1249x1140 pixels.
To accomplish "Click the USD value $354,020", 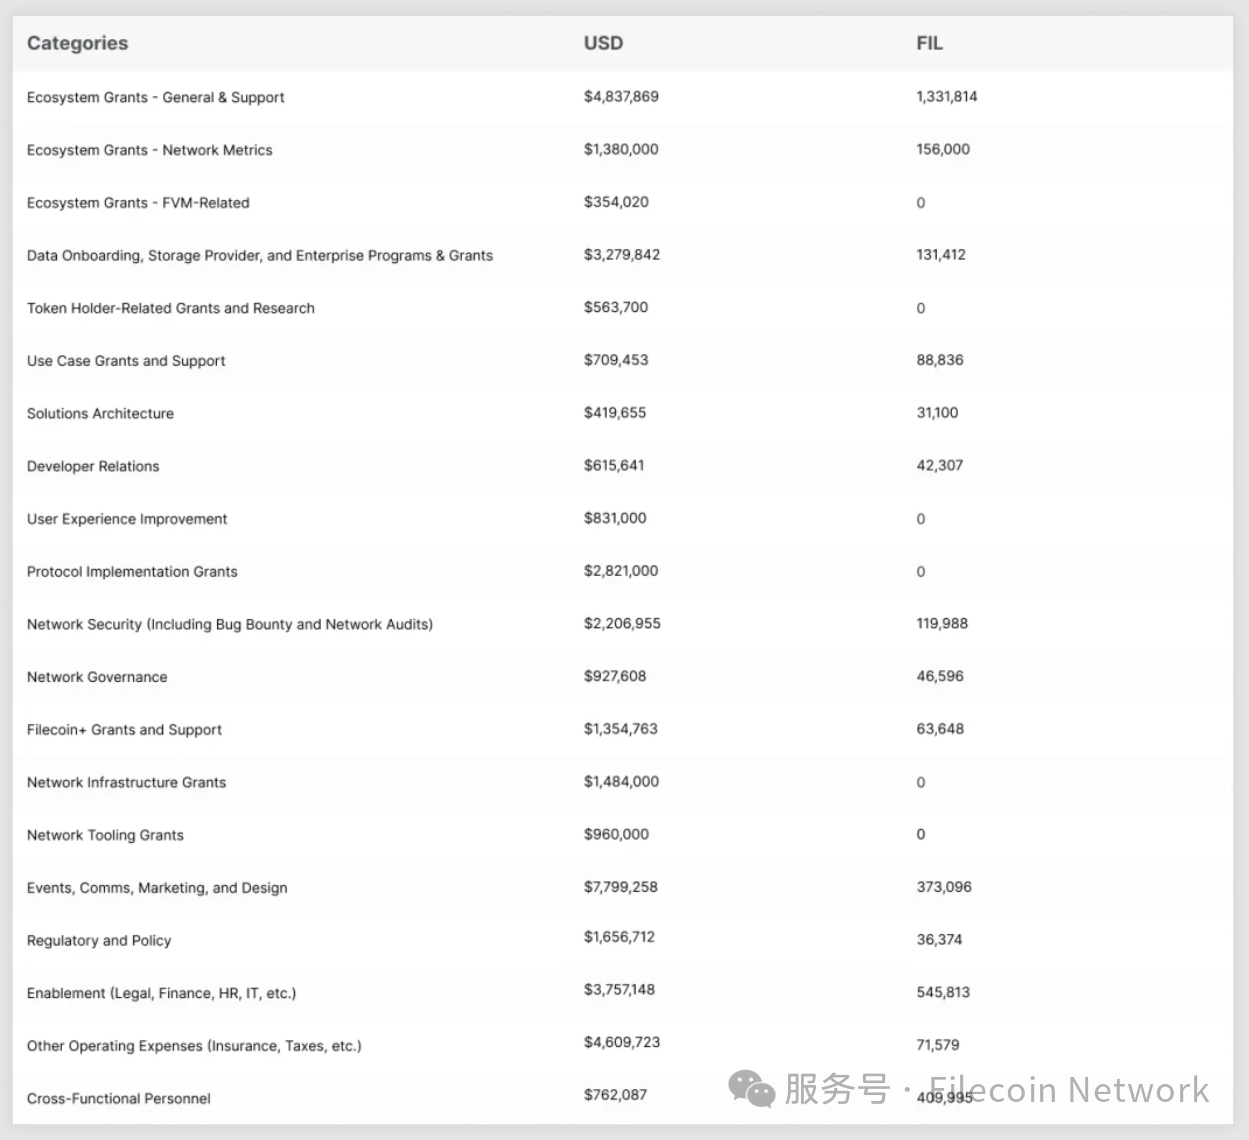I will [x=616, y=202].
